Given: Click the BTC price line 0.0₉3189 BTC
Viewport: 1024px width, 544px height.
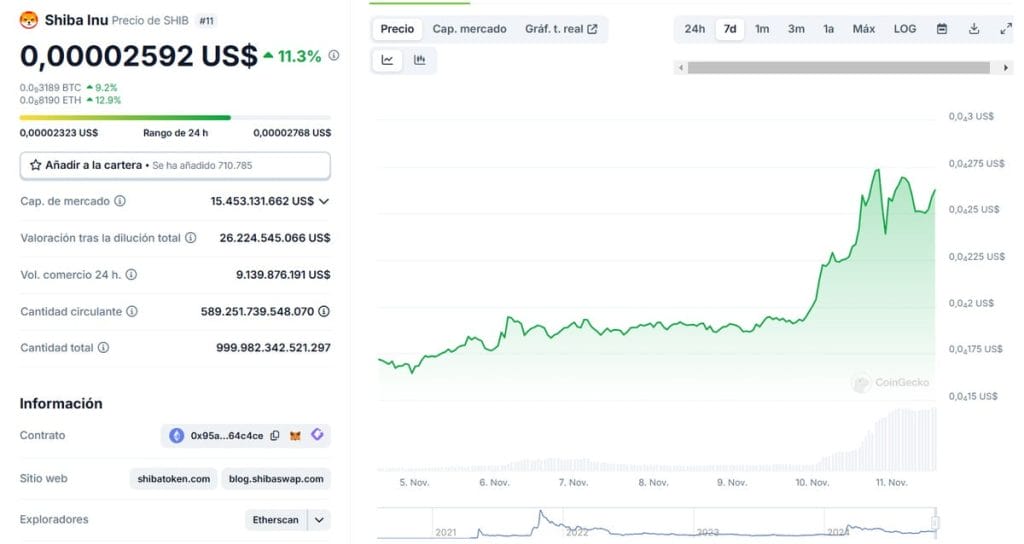Looking at the screenshot, I should 50,88.
